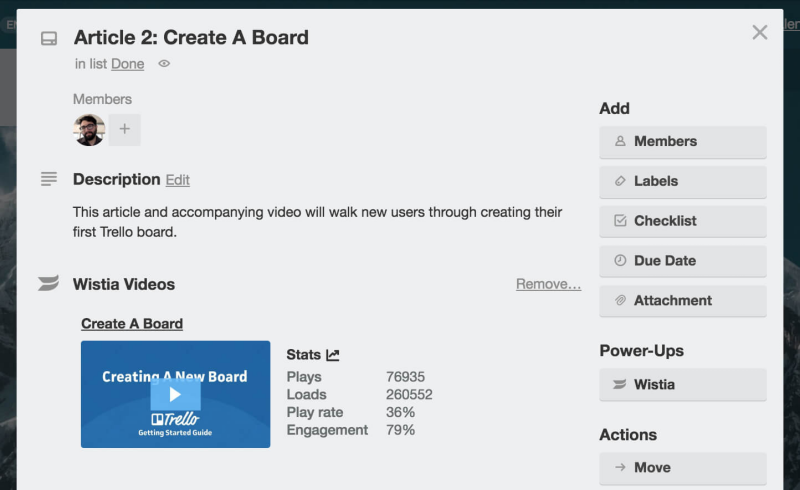800x490 pixels.
Task: Open the Done list link
Action: [x=128, y=64]
